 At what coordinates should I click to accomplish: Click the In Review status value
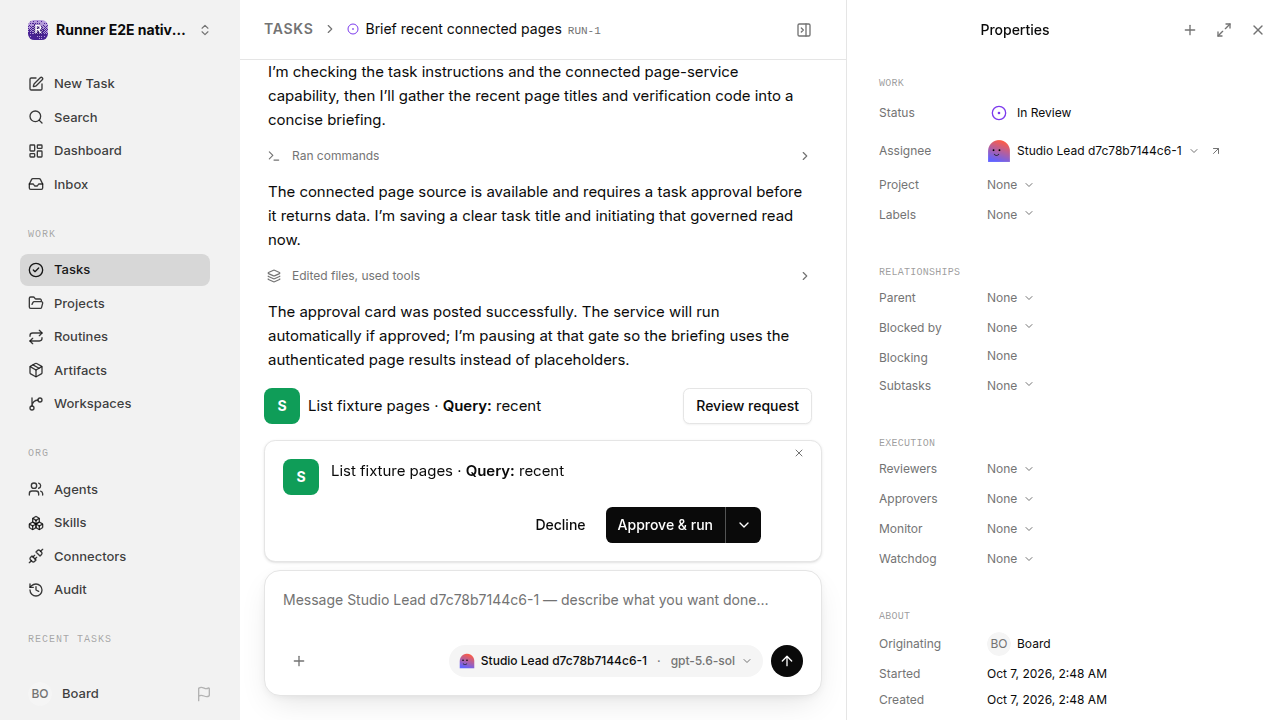(x=1031, y=113)
